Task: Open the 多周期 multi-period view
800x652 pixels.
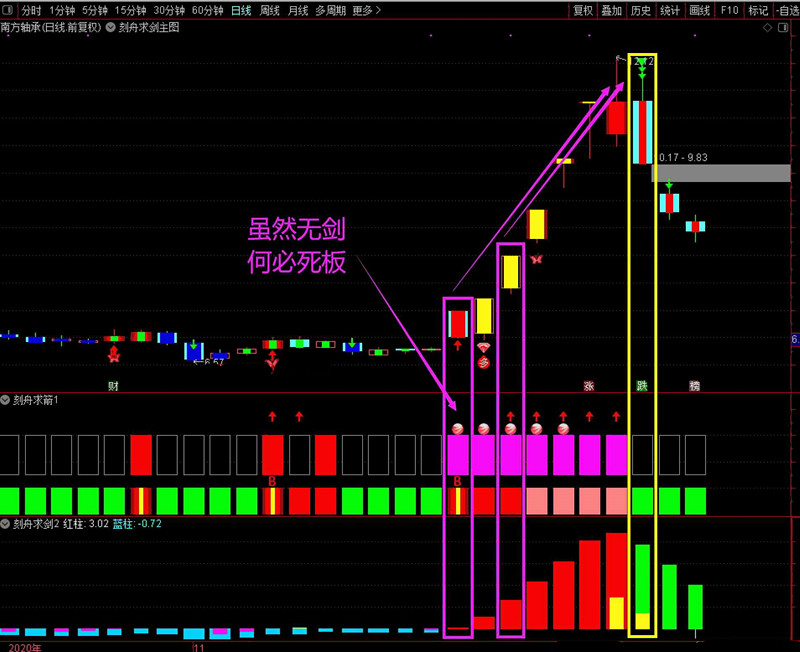Action: point(331,10)
